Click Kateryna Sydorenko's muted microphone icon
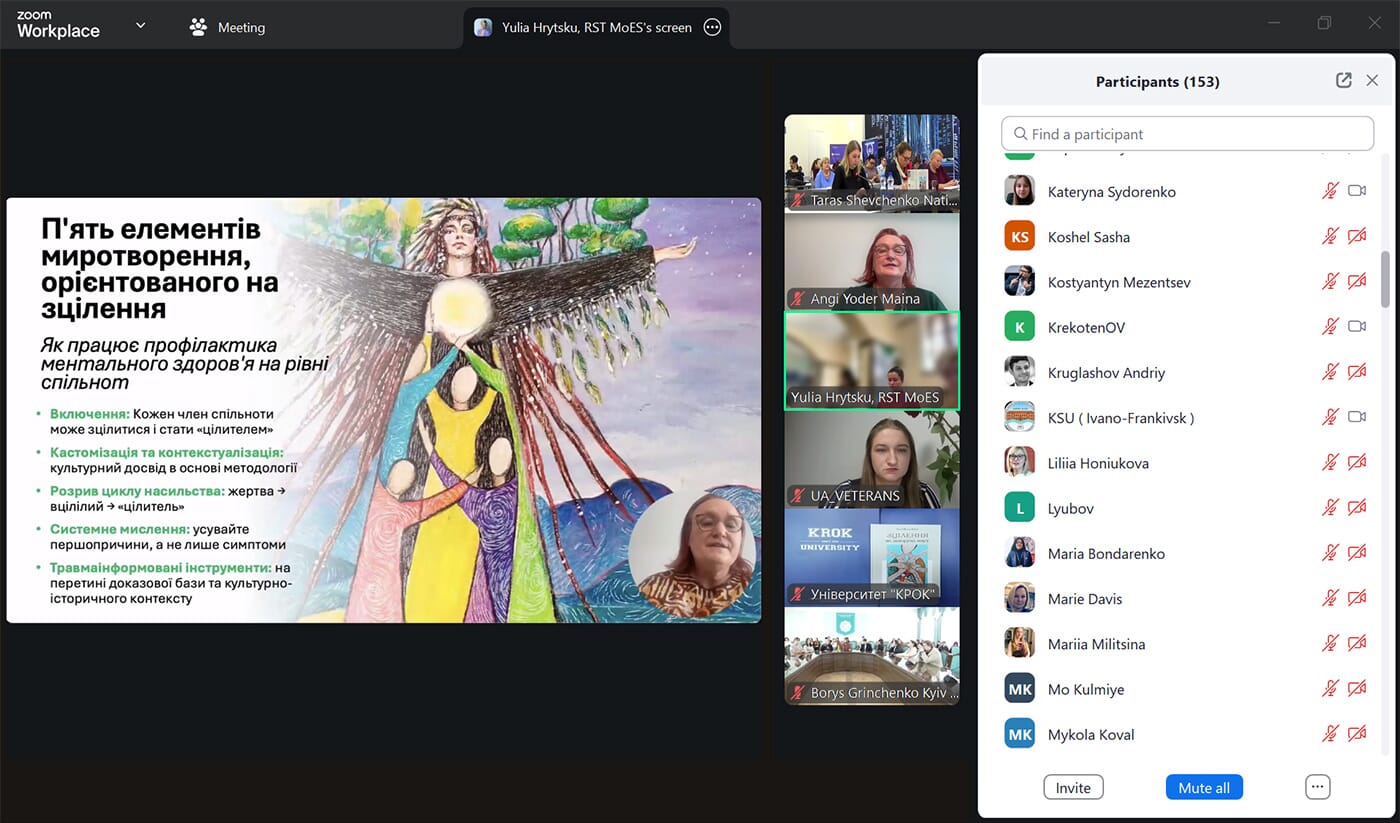Viewport: 1400px width, 823px height. click(x=1329, y=191)
